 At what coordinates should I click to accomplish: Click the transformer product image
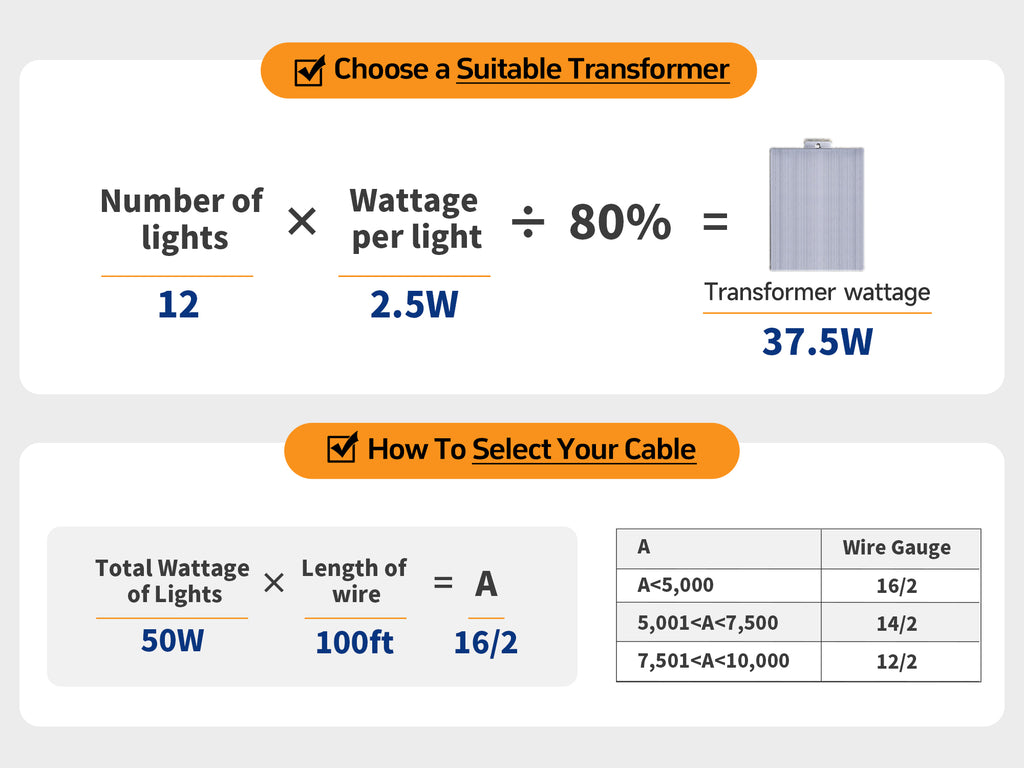click(x=816, y=206)
